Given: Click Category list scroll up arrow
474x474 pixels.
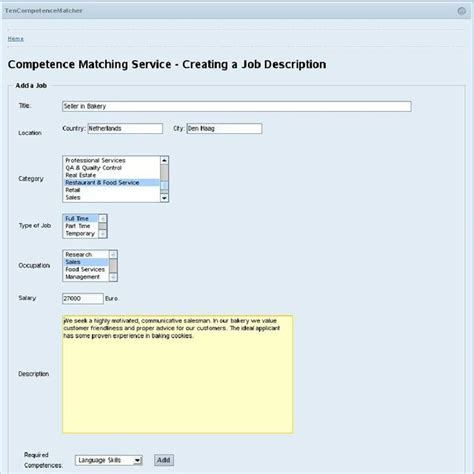Looking at the screenshot, I should [x=164, y=160].
